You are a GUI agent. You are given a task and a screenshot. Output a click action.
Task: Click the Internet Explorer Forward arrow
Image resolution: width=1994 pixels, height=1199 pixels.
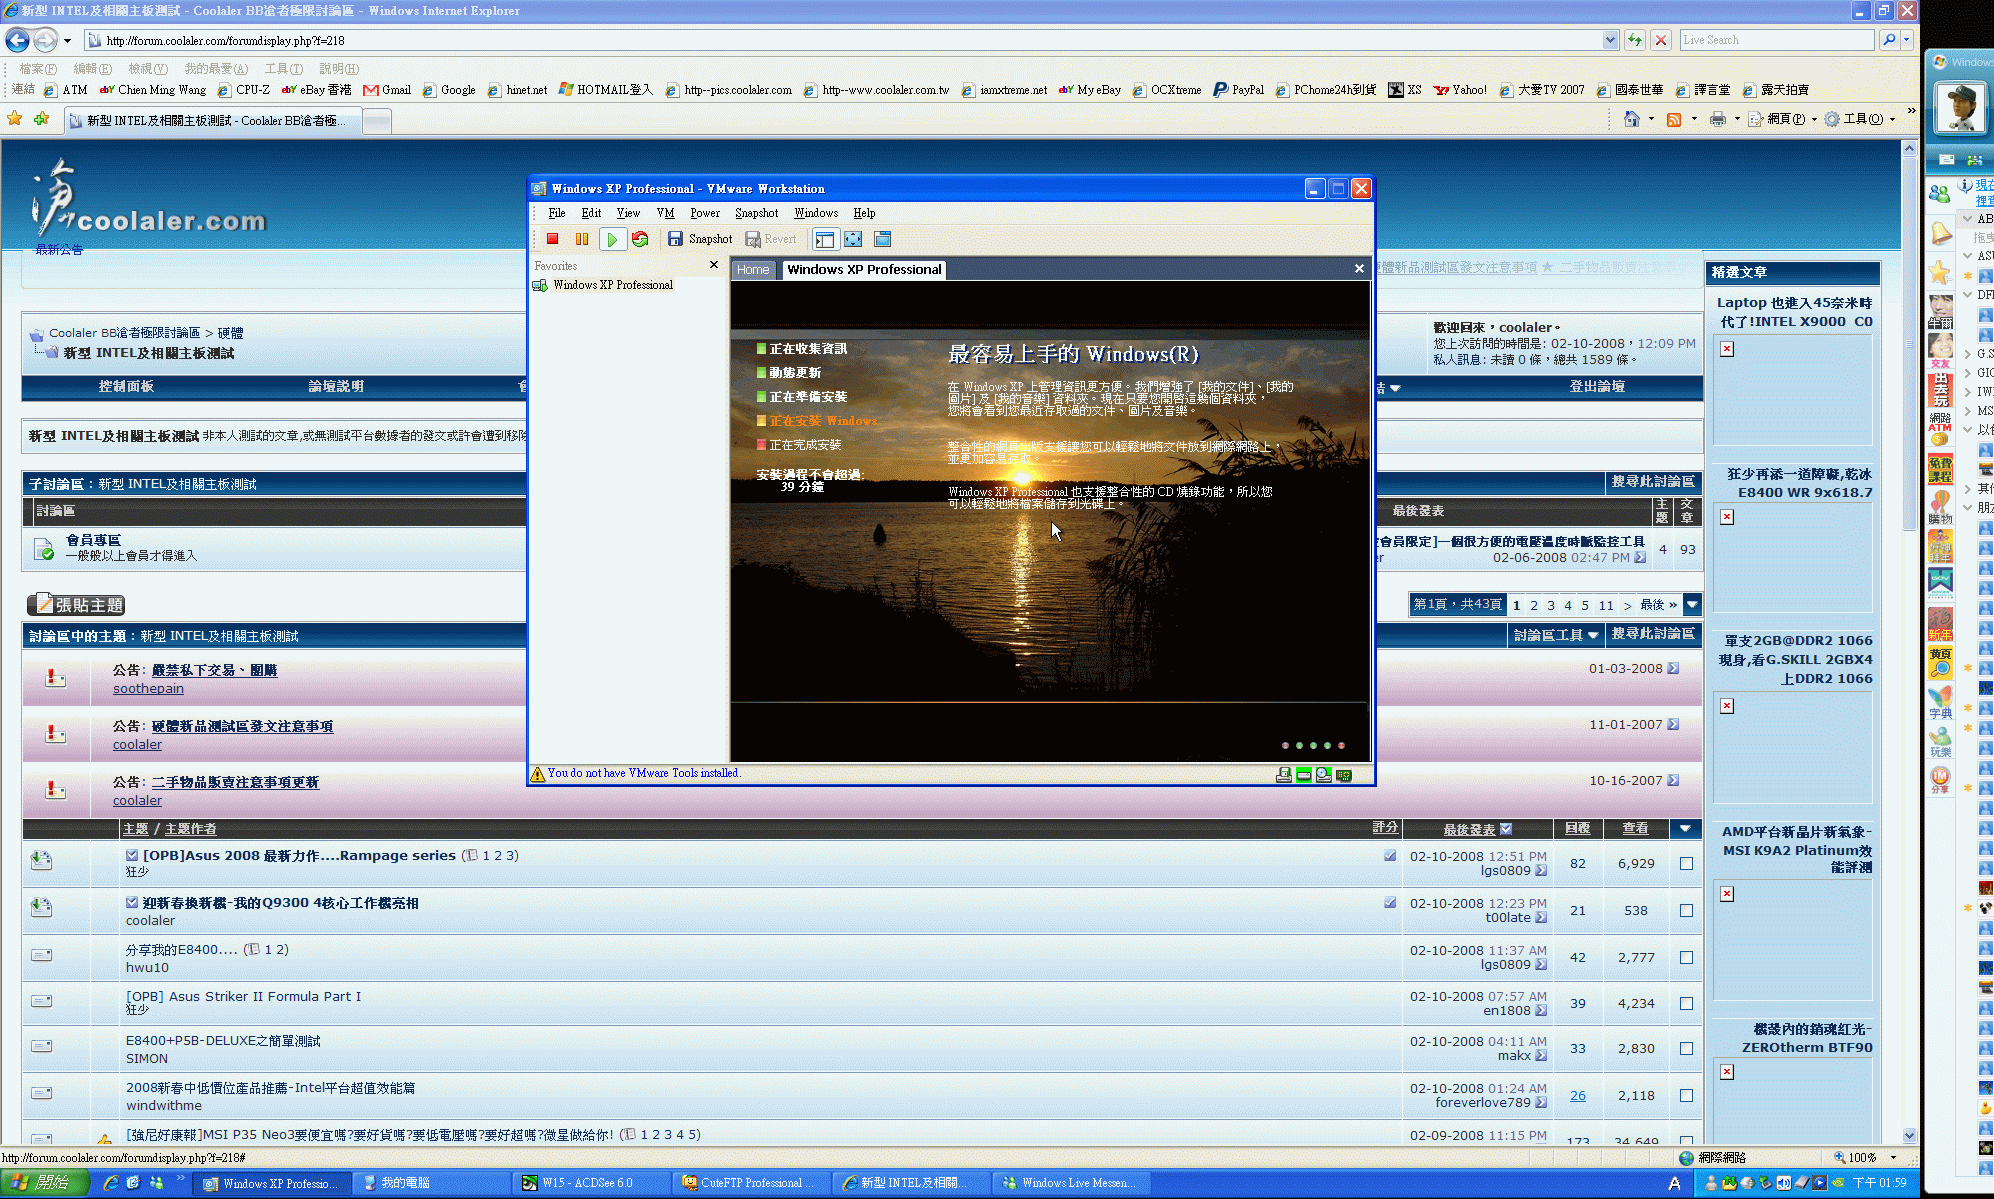coord(45,40)
